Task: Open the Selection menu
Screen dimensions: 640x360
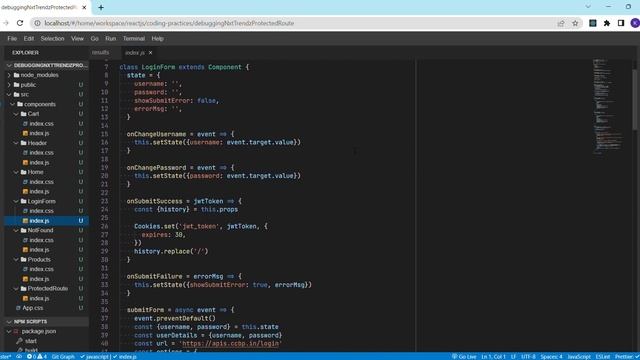Action: [52, 39]
